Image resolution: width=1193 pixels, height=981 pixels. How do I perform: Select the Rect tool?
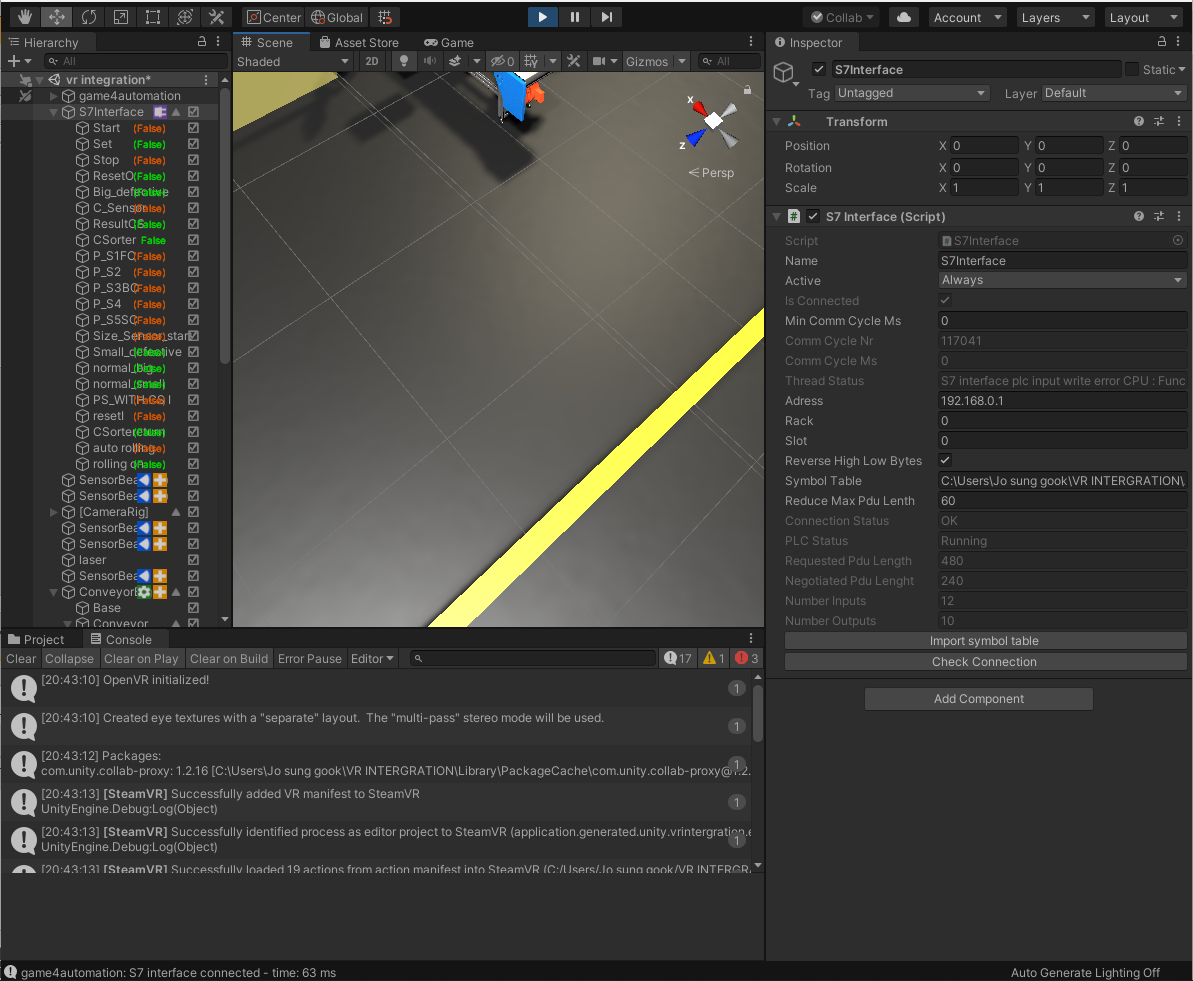[x=153, y=17]
